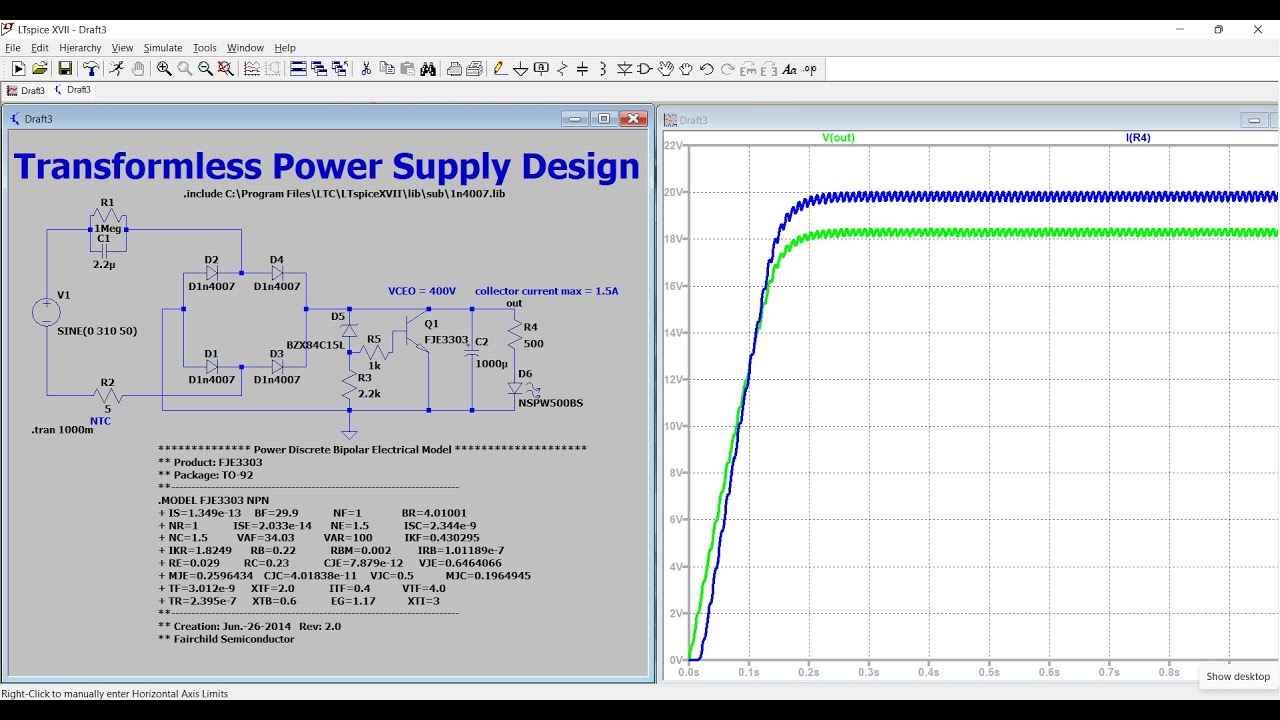Select the Text Aa tool
The height and width of the screenshot is (720, 1280).
pos(790,69)
